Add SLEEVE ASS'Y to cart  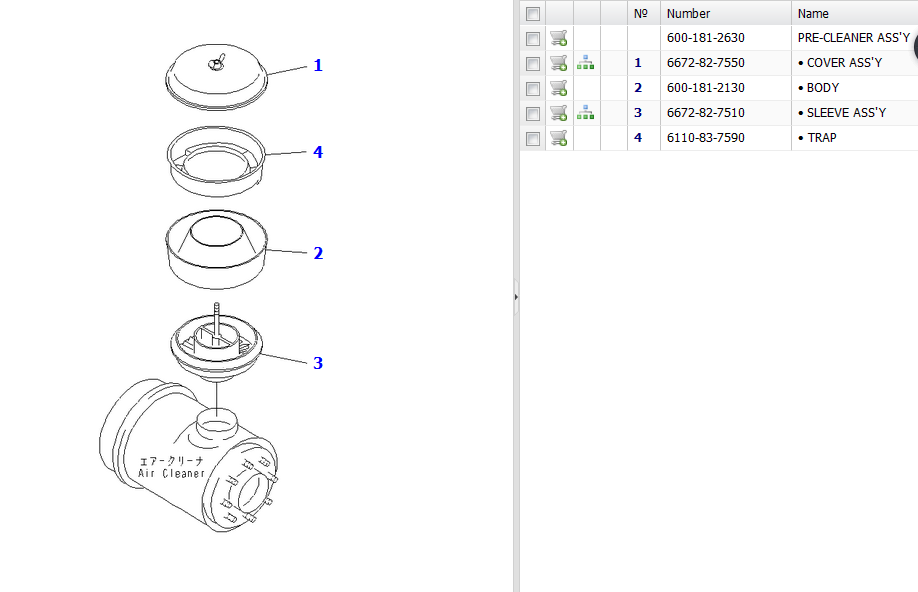point(559,113)
